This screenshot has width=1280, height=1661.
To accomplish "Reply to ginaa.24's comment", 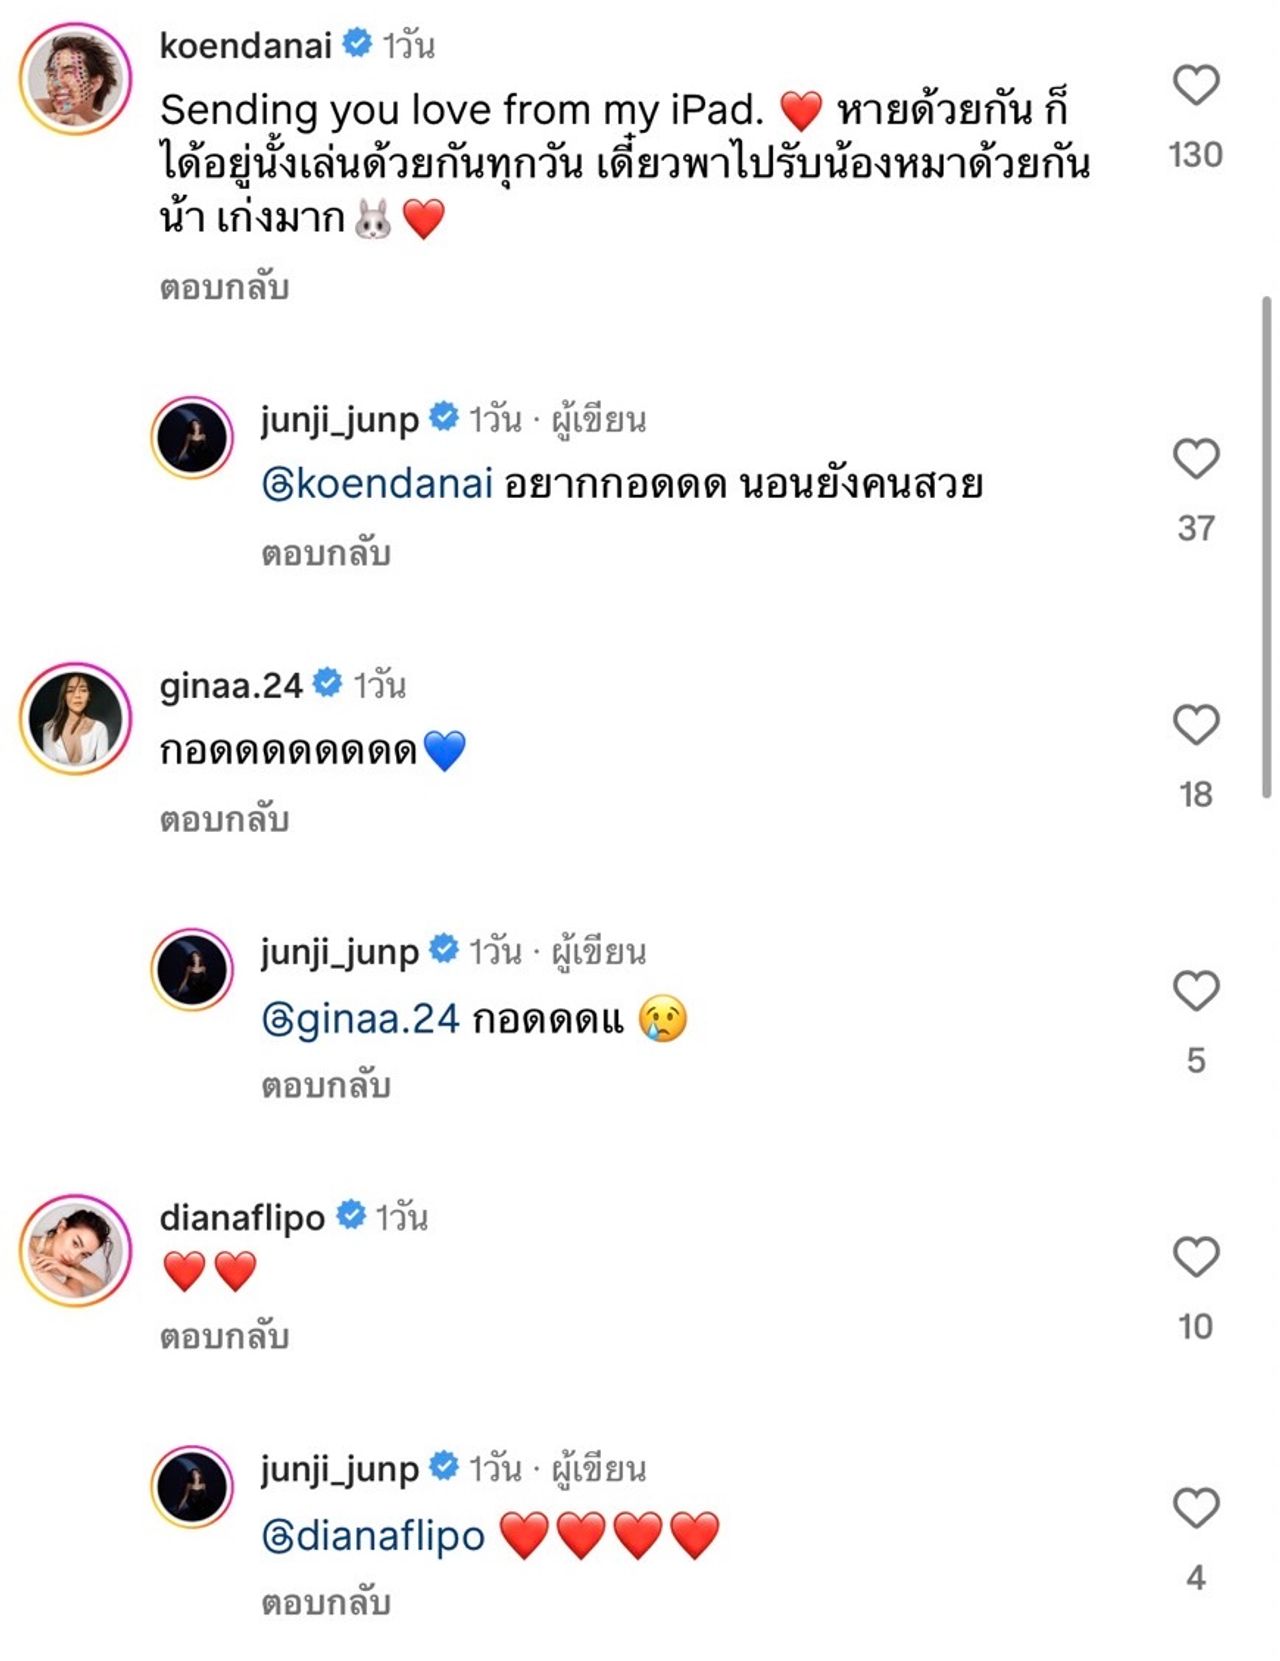I will 224,820.
